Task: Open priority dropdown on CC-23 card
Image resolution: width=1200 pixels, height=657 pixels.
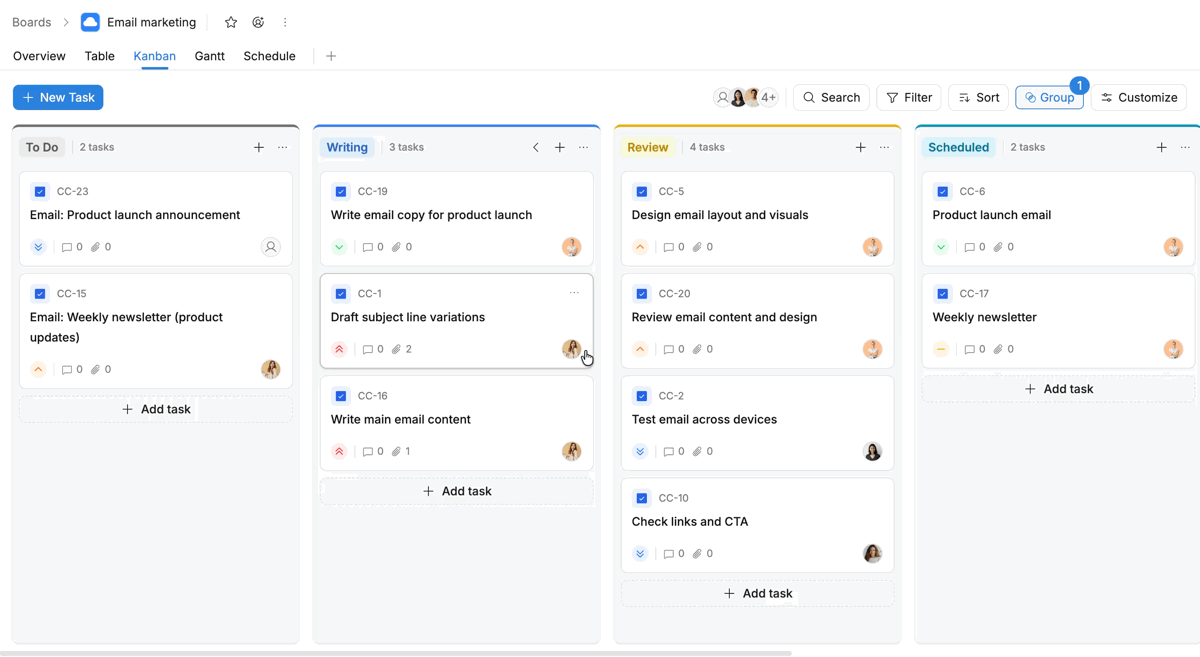Action: pos(39,247)
